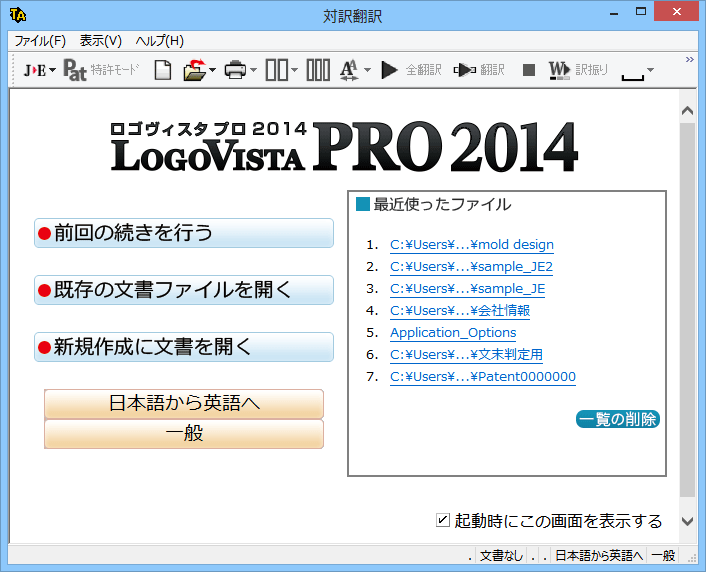
Task: Expand the toolbar overflow chevron
Action: pyautogui.click(x=689, y=60)
